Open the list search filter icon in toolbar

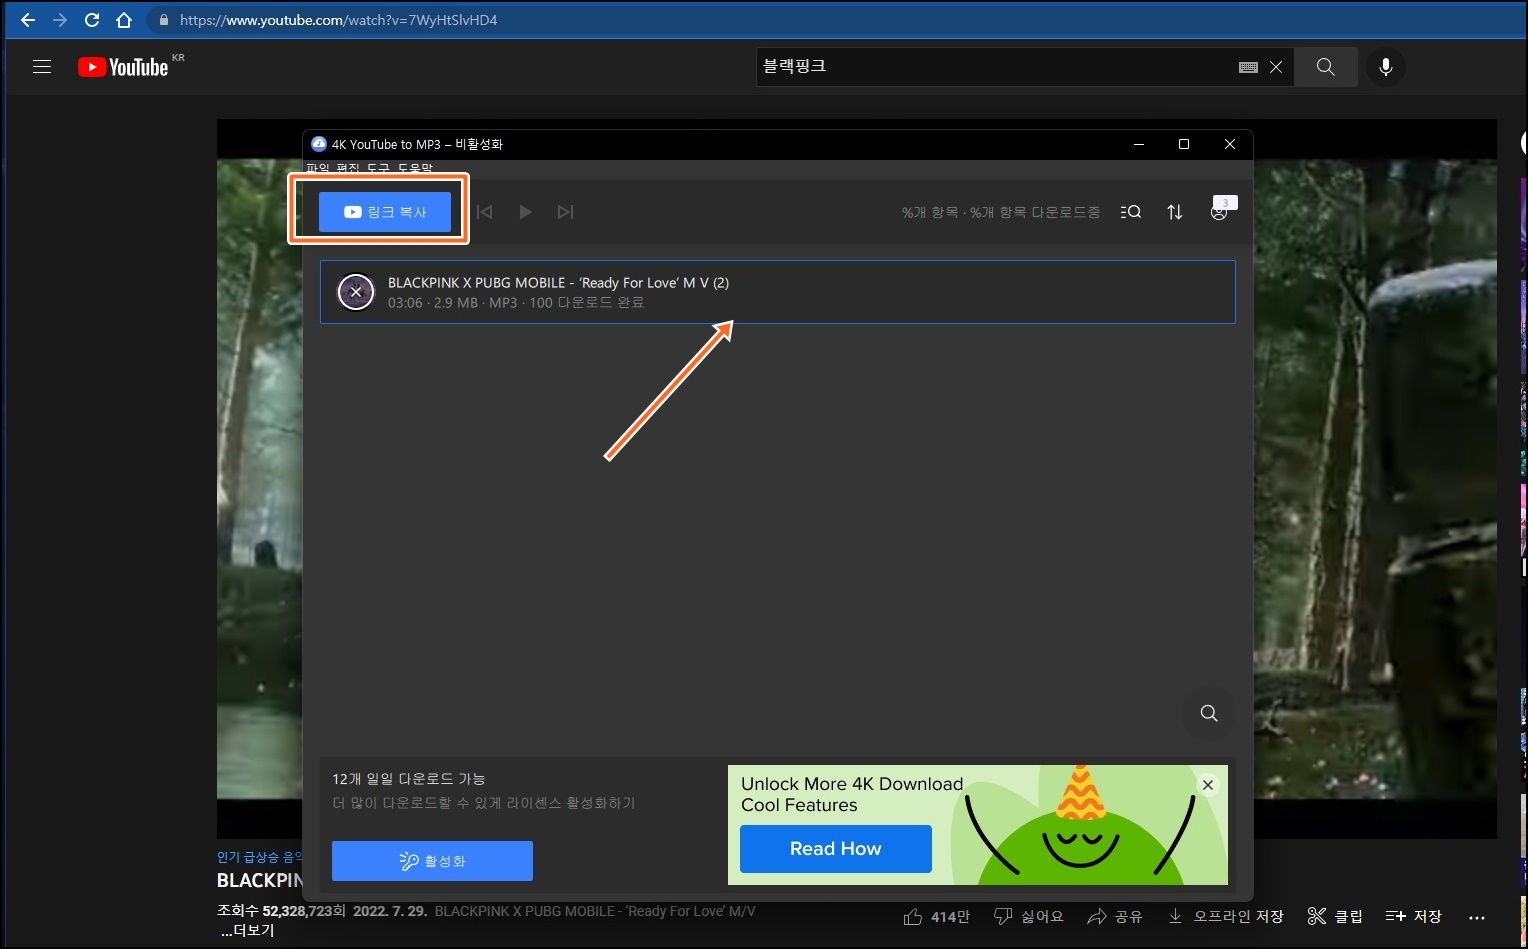click(1131, 212)
